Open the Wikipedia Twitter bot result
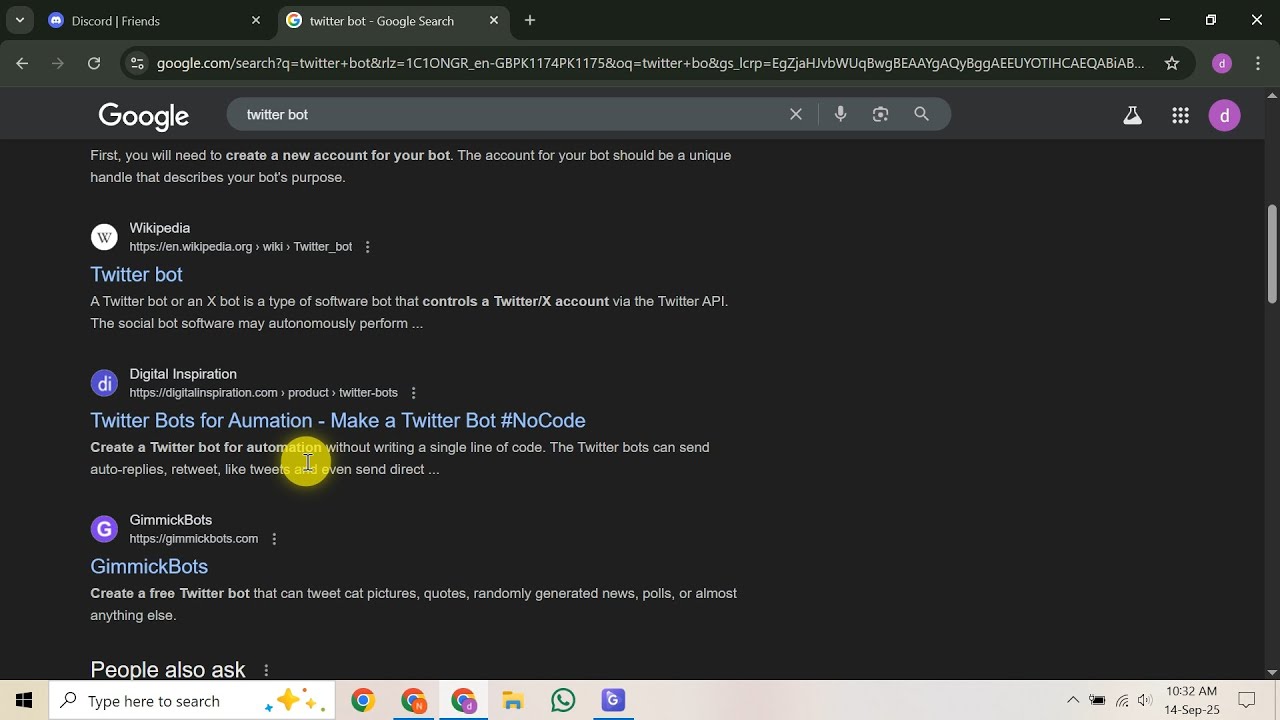The height and width of the screenshot is (720, 1280). click(x=136, y=274)
